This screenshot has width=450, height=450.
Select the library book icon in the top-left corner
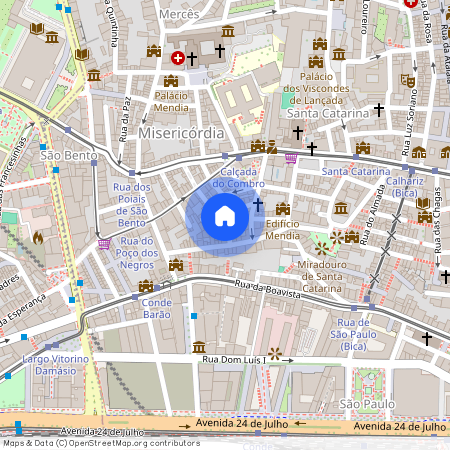(37, 28)
